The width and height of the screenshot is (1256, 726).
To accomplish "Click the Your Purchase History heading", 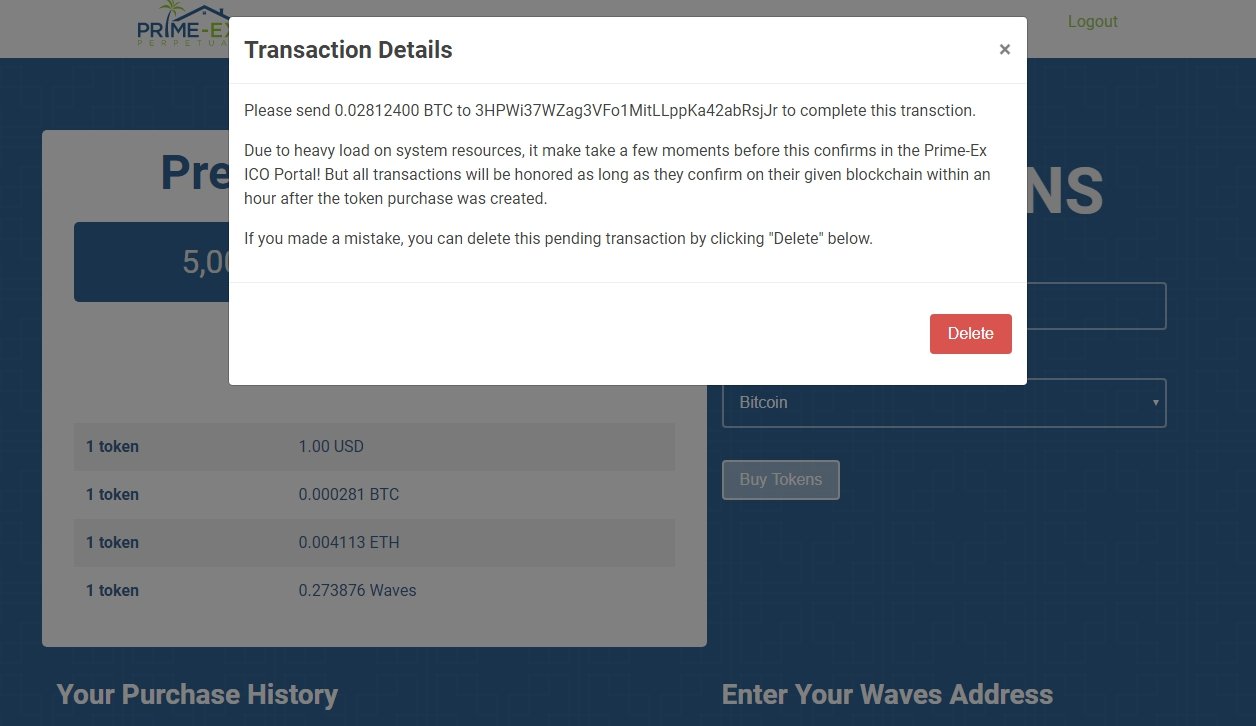I will tap(197, 694).
